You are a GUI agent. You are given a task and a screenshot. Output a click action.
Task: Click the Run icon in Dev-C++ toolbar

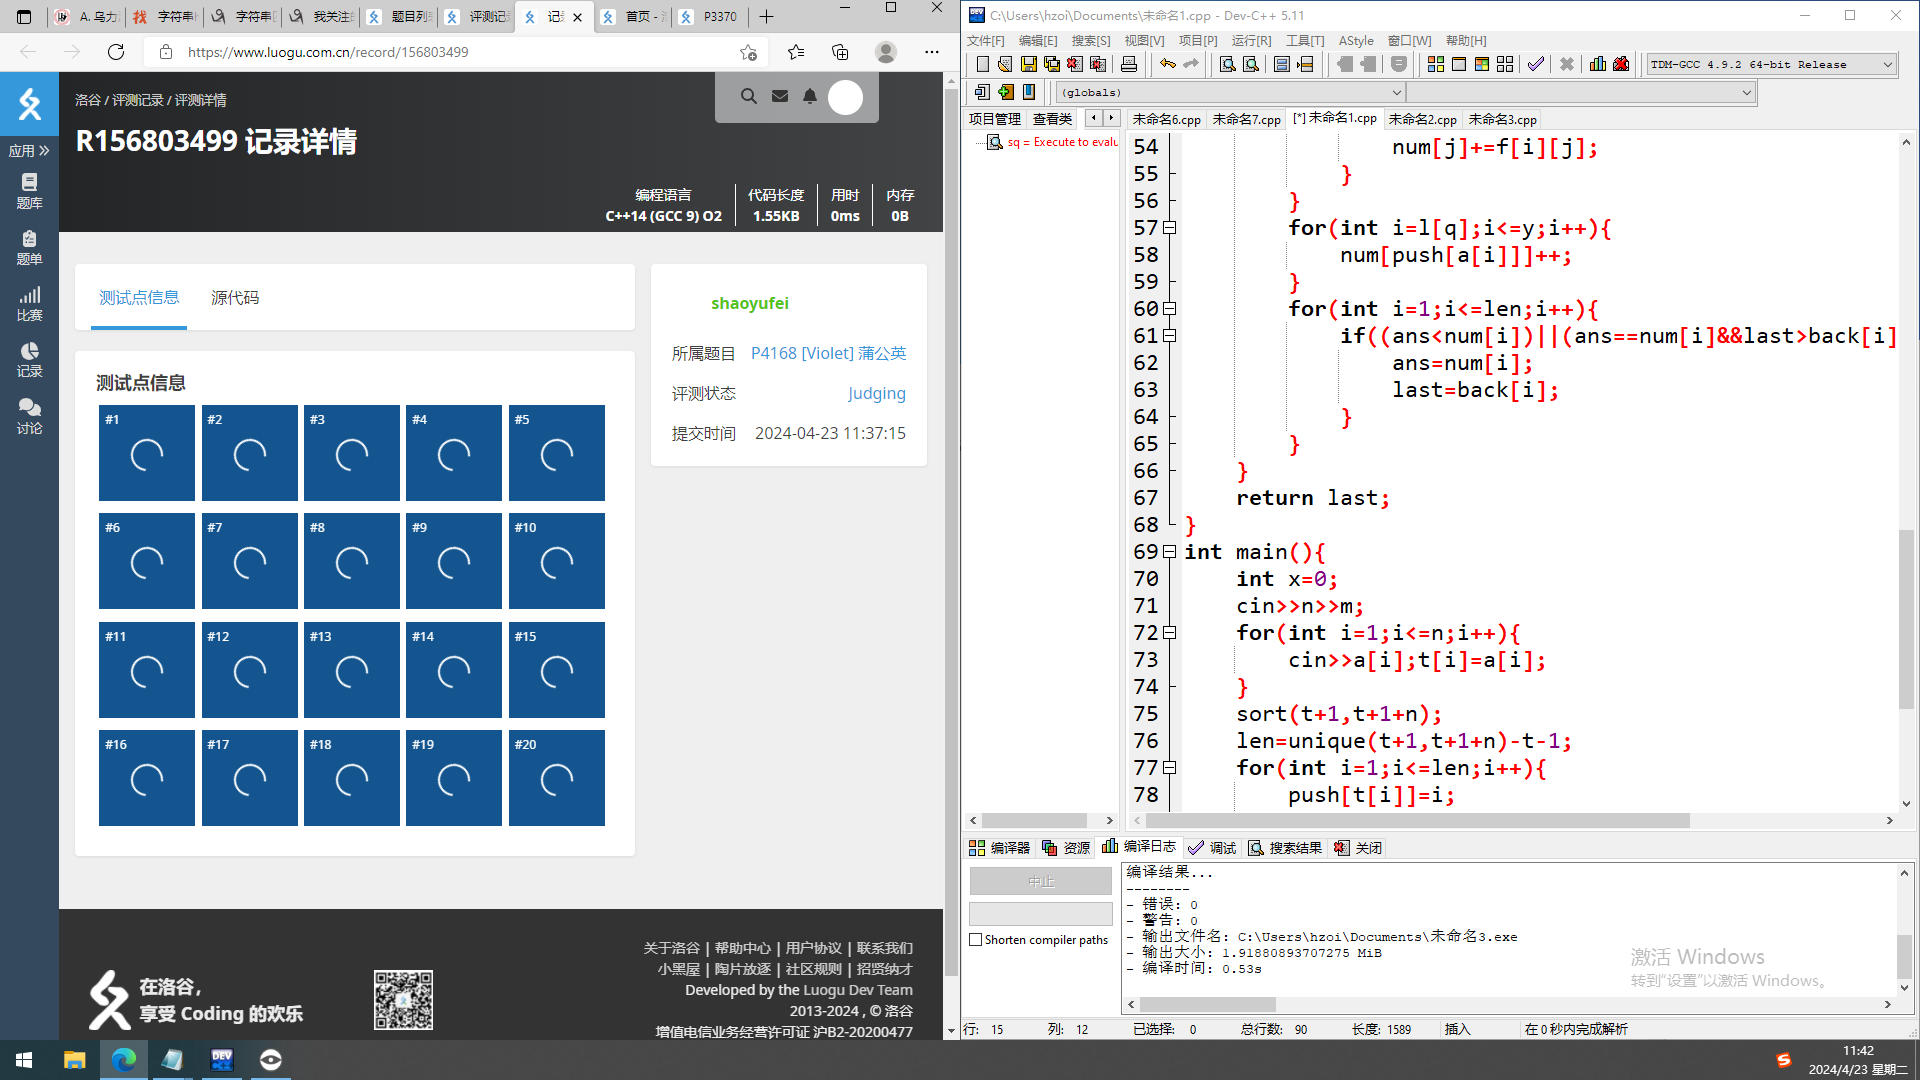coord(1459,65)
